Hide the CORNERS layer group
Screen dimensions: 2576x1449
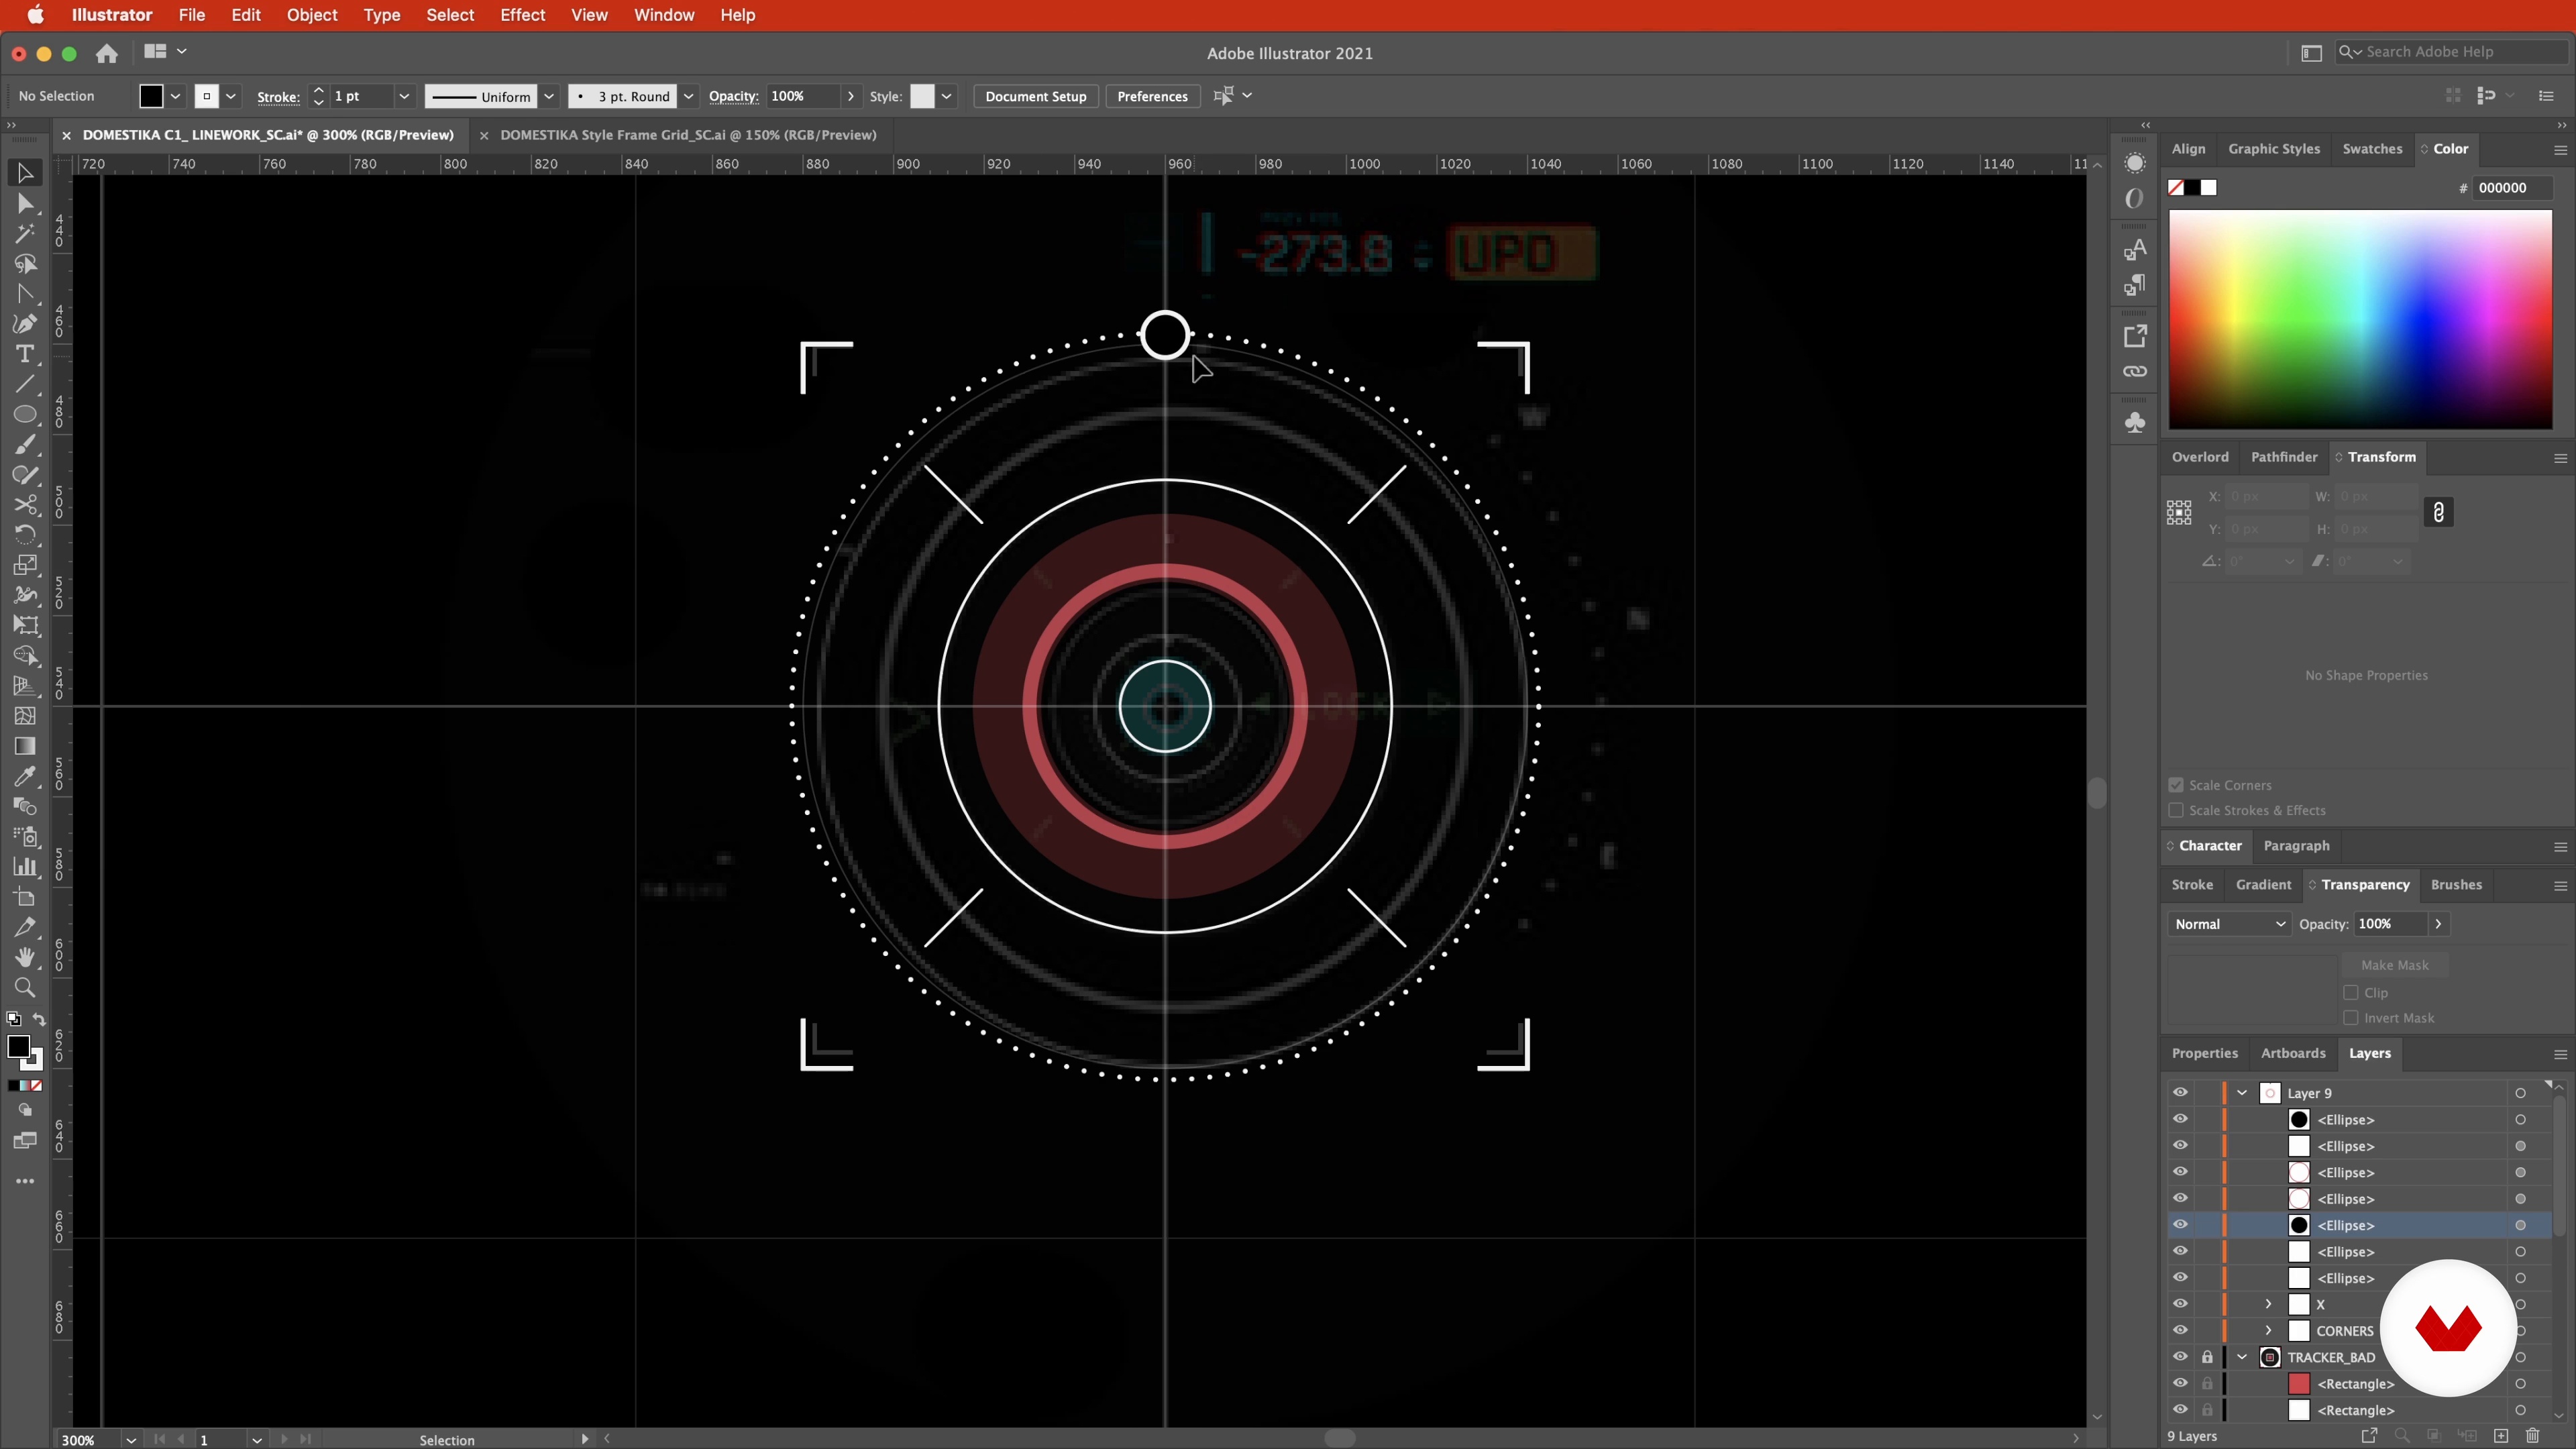(x=2180, y=1330)
